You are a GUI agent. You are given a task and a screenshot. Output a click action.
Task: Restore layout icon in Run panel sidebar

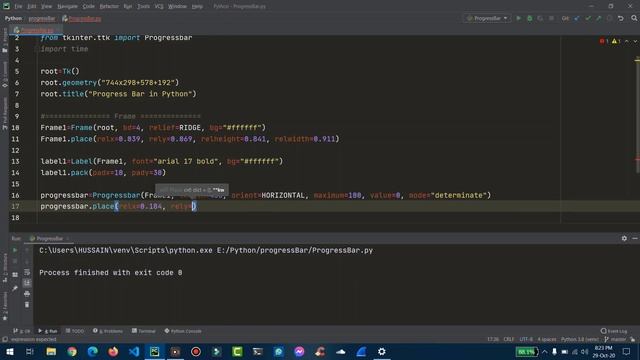pyautogui.click(x=15, y=275)
